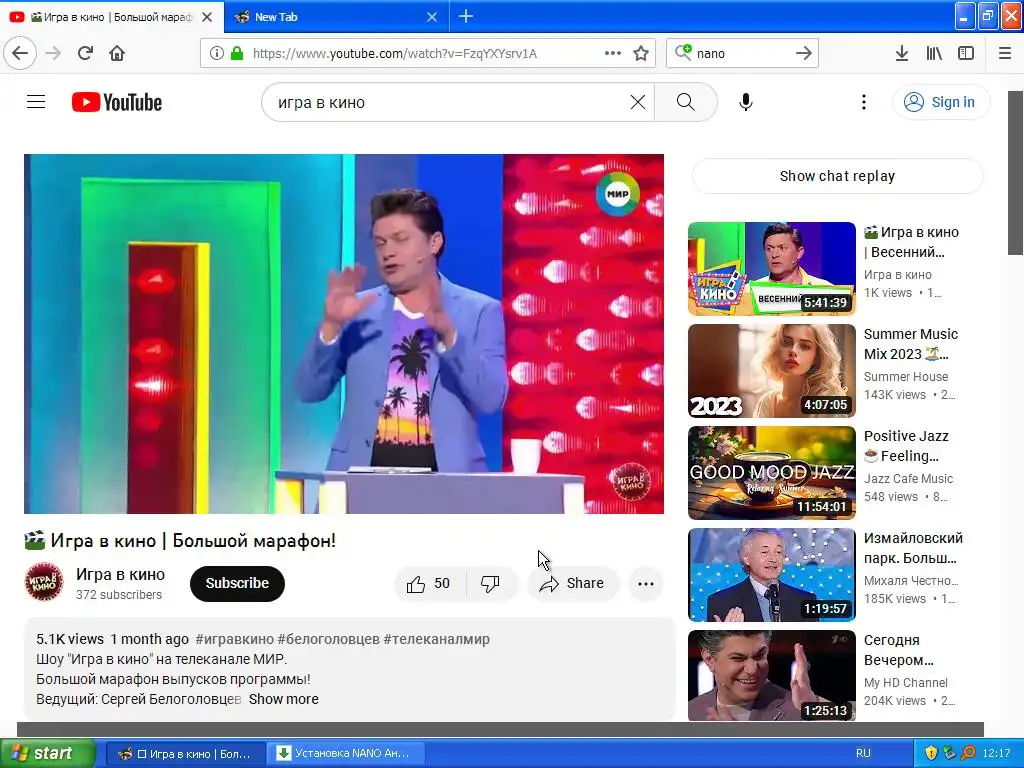Click the RU language indicator
Viewport: 1024px width, 768px height.
click(863, 753)
